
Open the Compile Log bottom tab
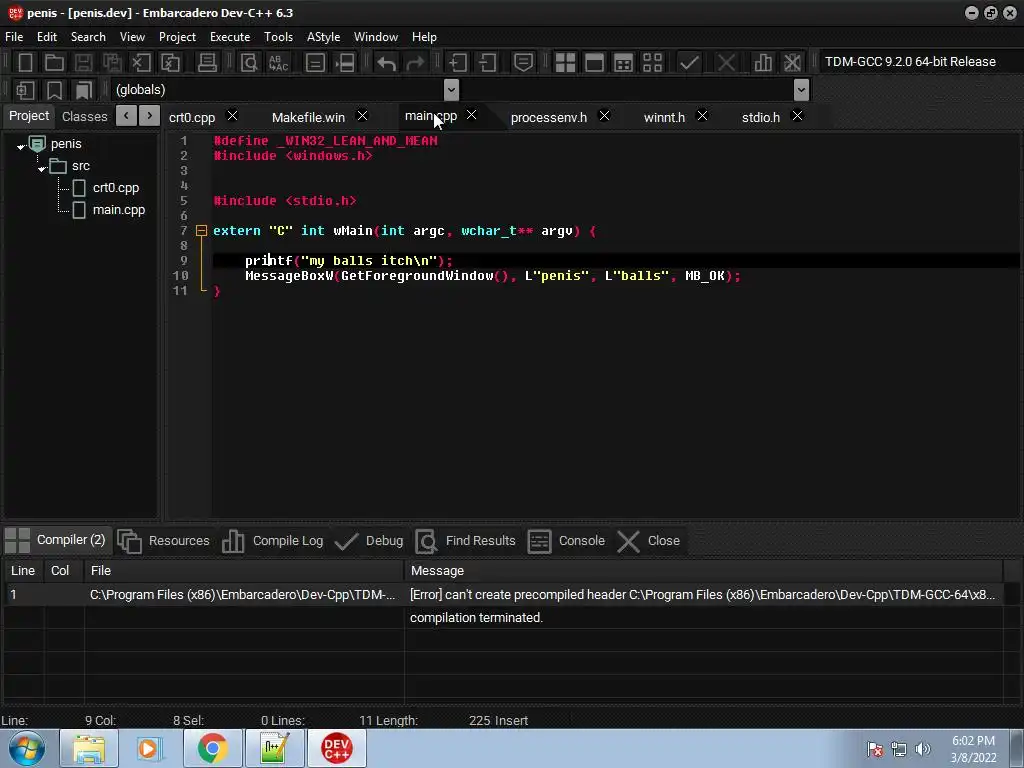coord(273,541)
